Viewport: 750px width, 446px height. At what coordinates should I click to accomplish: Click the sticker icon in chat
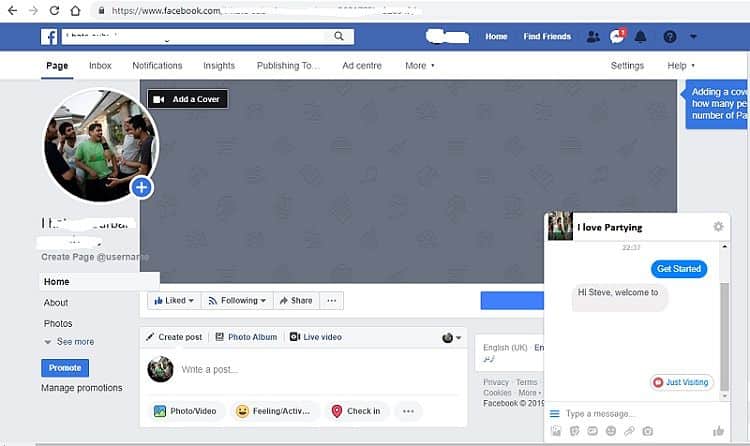point(574,431)
